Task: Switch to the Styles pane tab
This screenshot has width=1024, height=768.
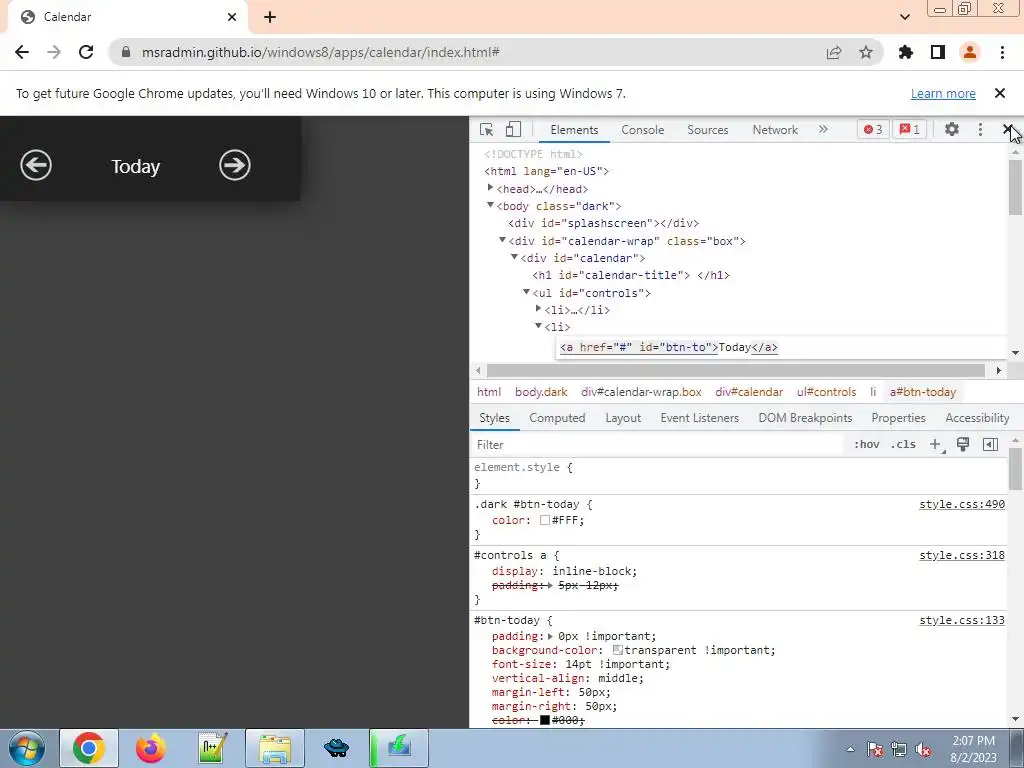Action: click(x=494, y=418)
